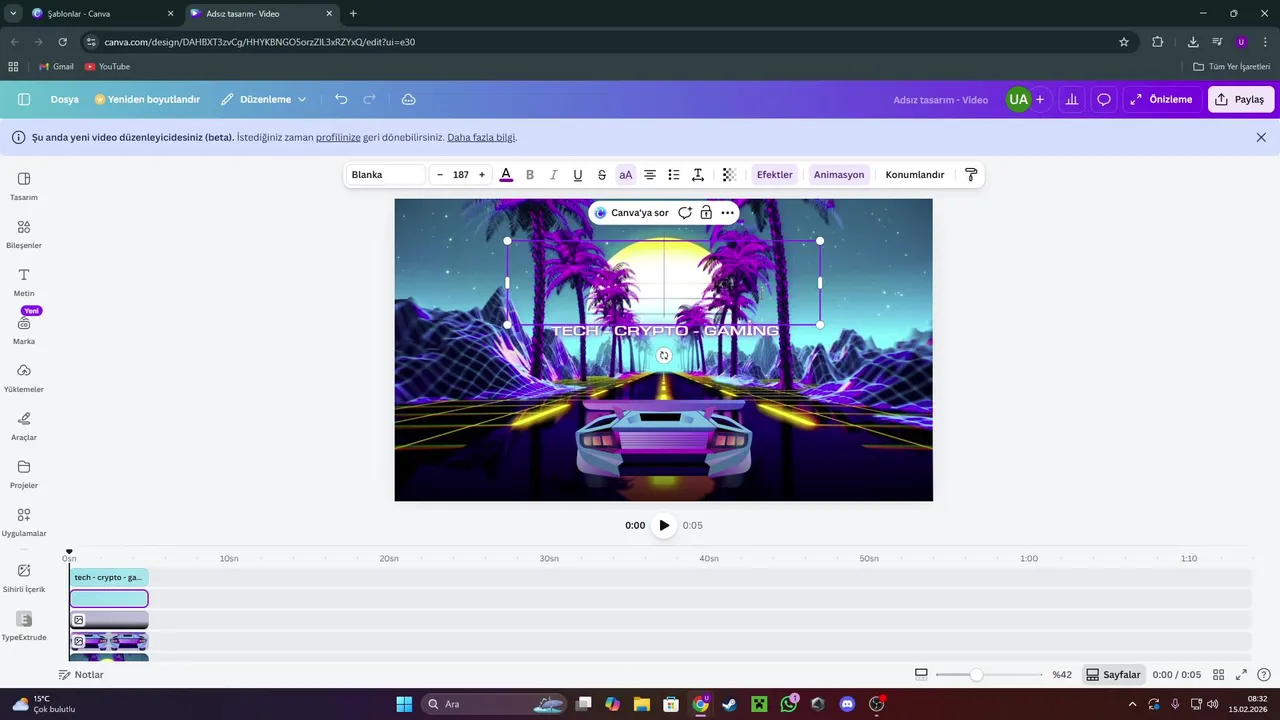Open the Animasyon options
Screen dimensions: 1280x720
point(839,175)
